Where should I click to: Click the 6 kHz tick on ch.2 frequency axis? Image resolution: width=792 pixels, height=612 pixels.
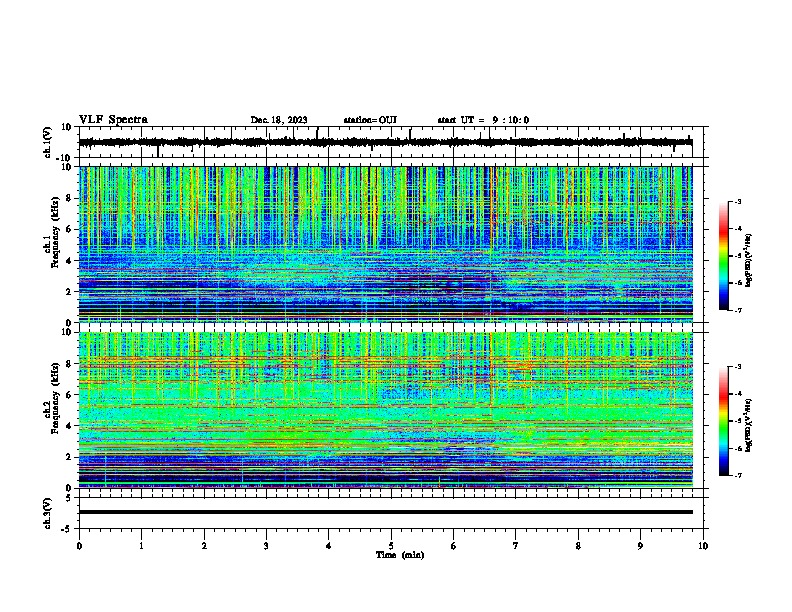click(x=70, y=395)
